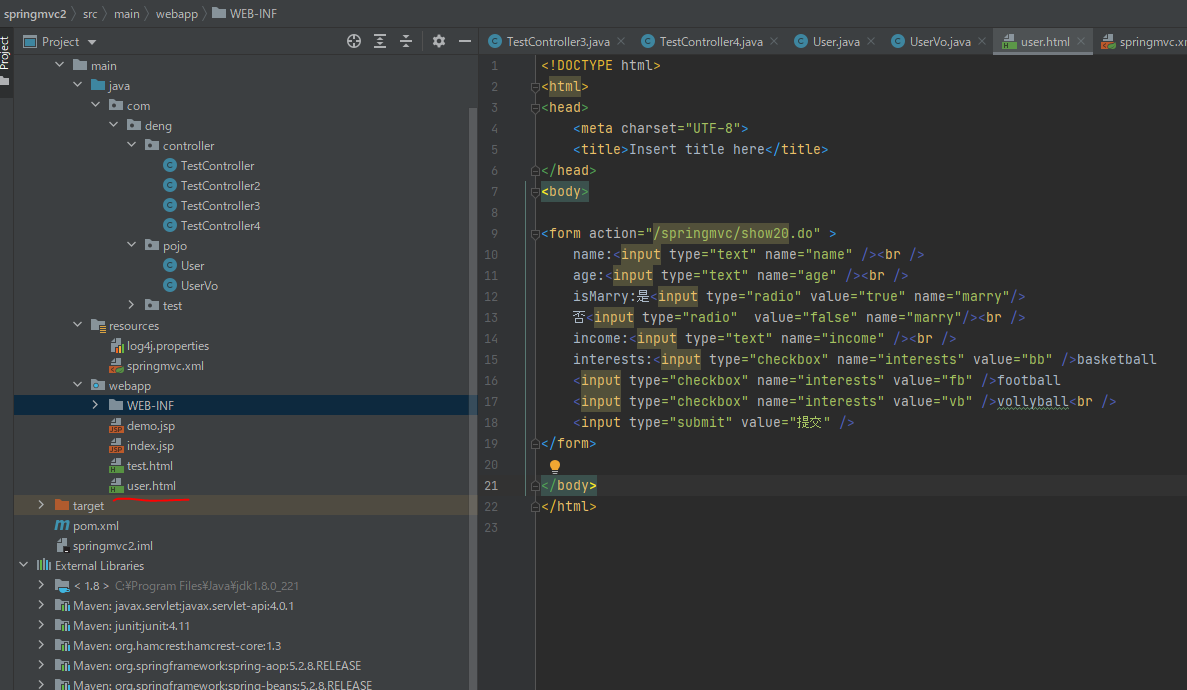Image resolution: width=1187 pixels, height=690 pixels.
Task: Switch to TestController3.java tab
Action: 558,42
